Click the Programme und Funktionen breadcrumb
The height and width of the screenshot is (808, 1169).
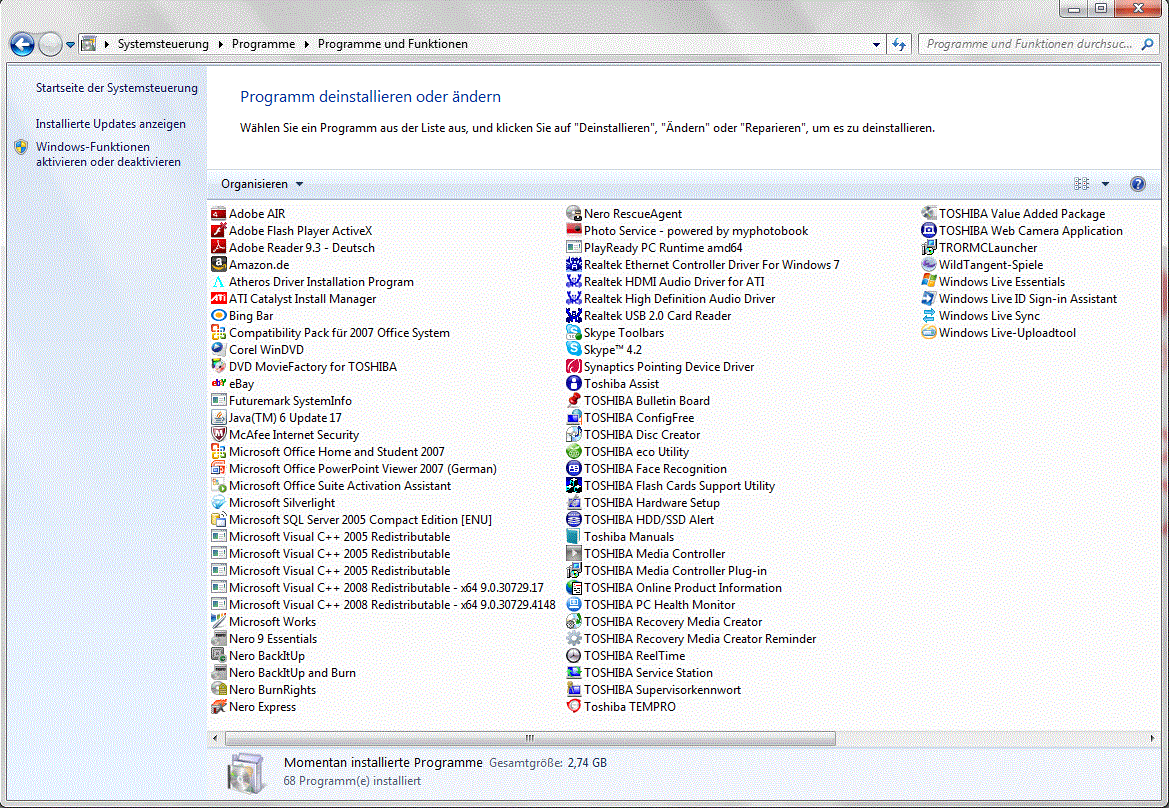(x=393, y=45)
